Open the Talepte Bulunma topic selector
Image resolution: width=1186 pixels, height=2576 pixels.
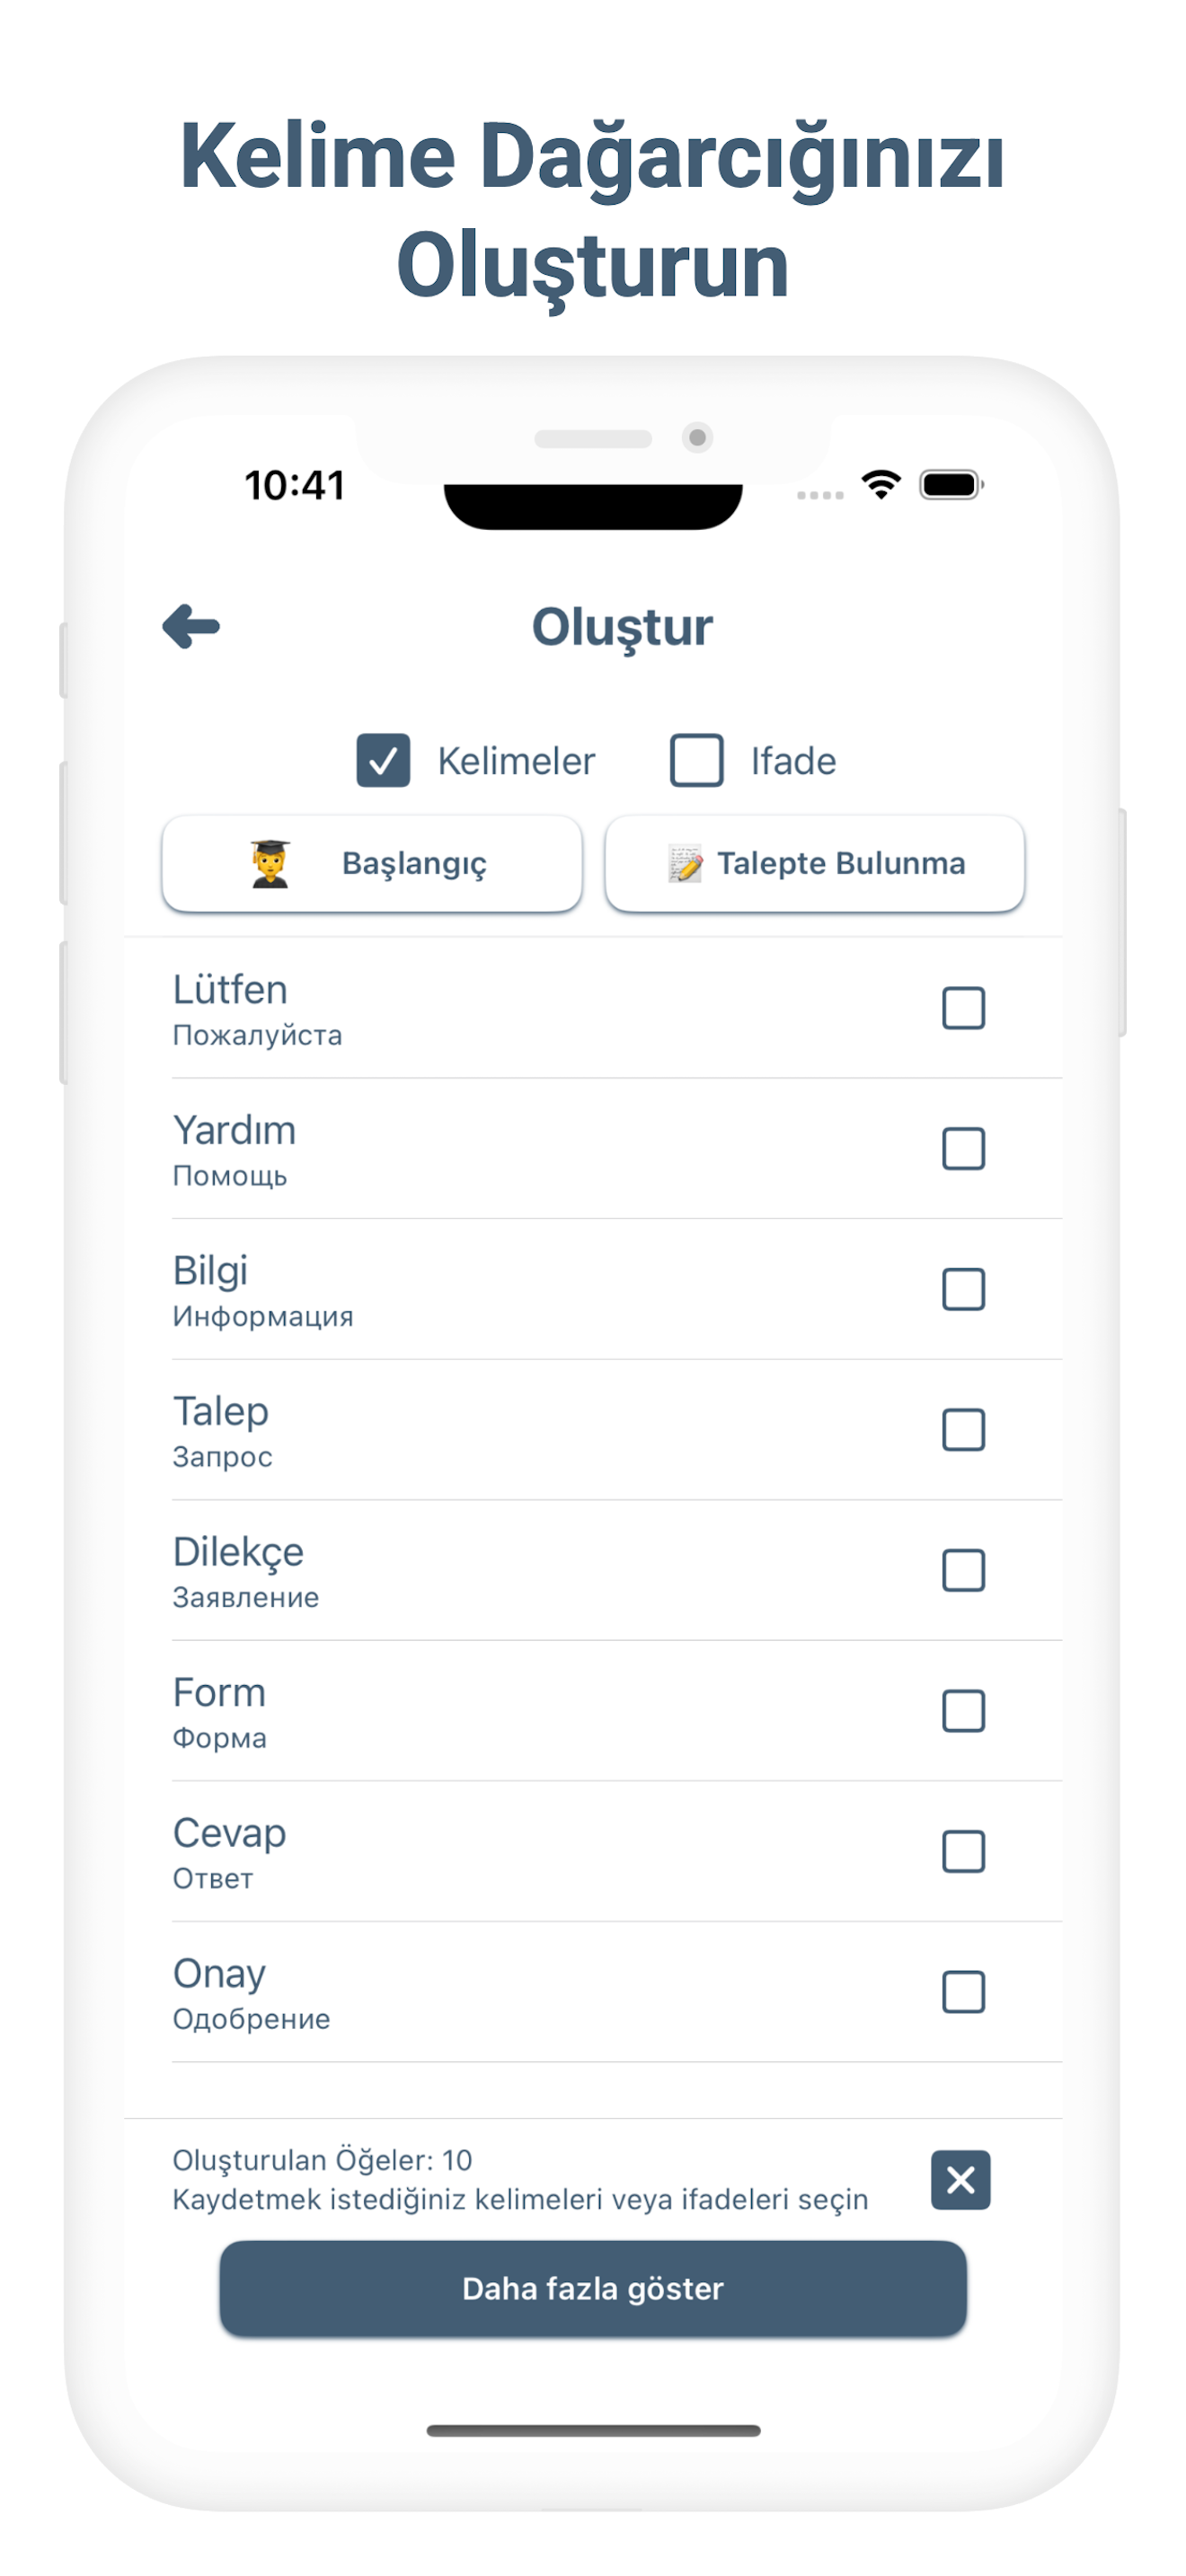[x=815, y=863]
